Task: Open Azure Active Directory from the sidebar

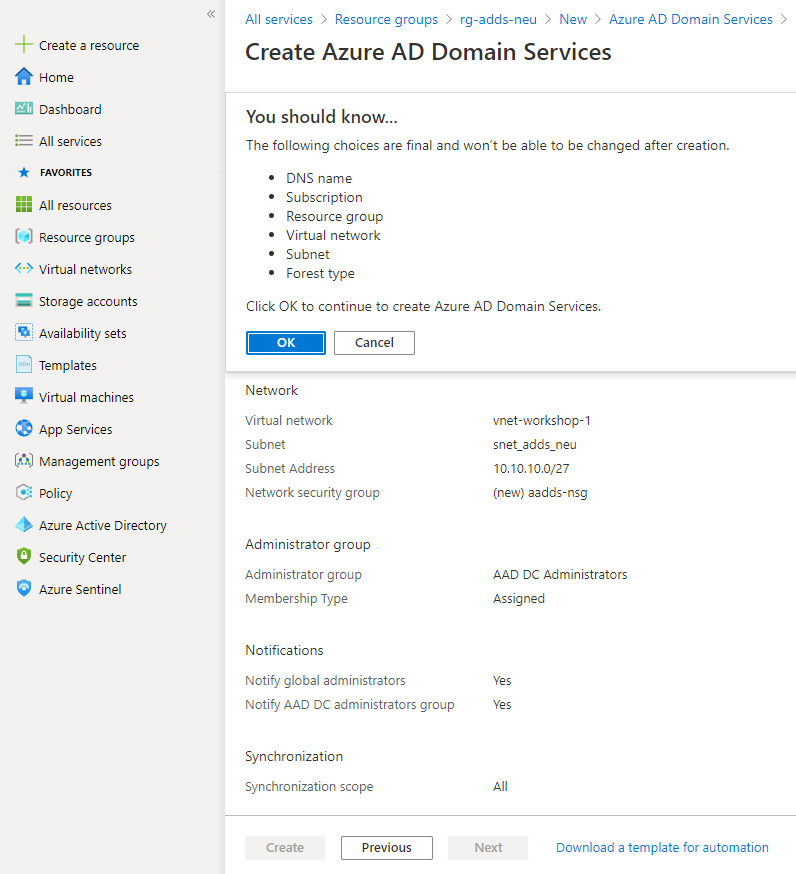Action: pyautogui.click(x=22, y=525)
